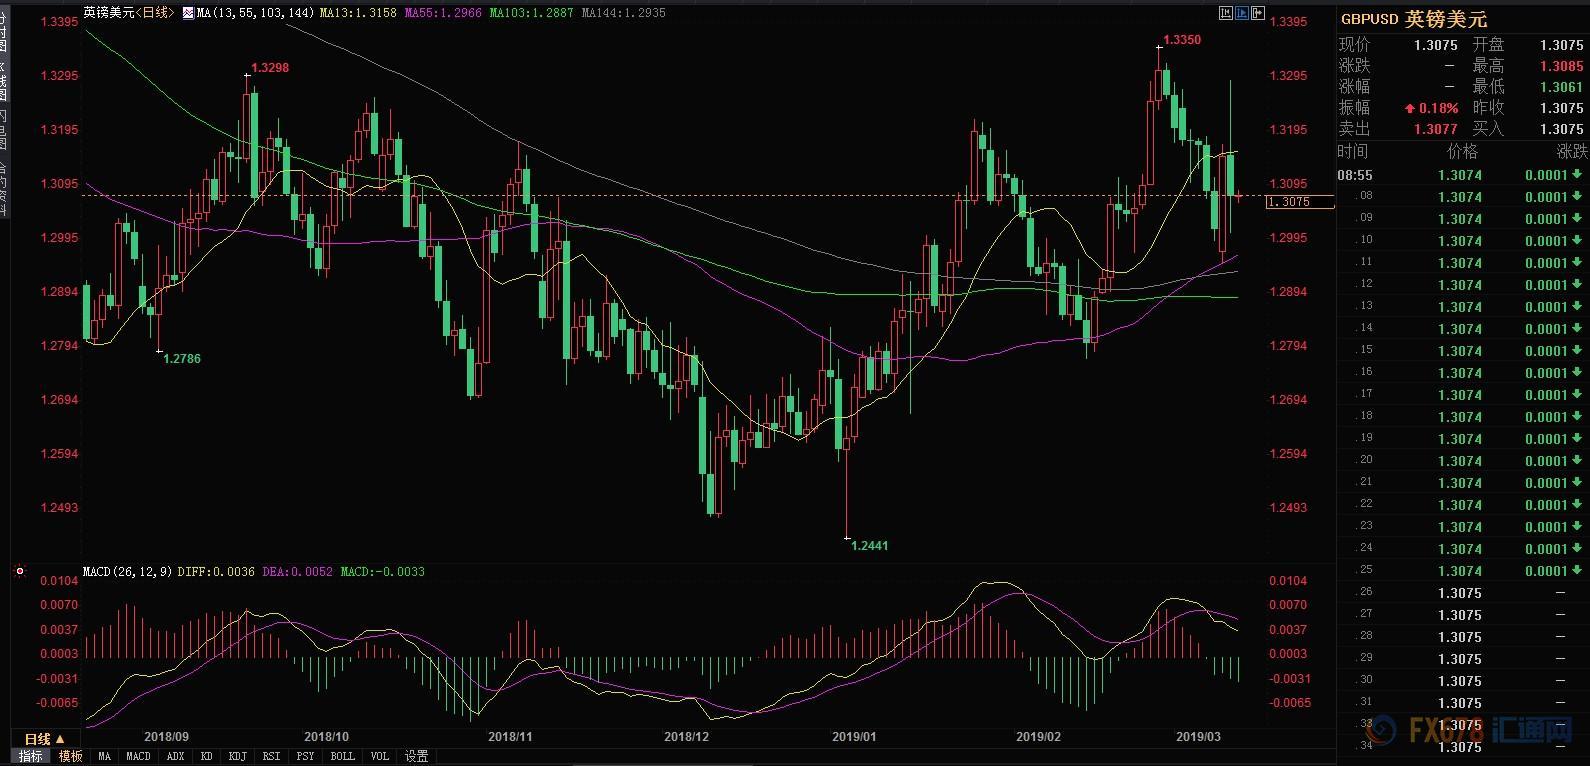Switch indicator to KD
This screenshot has height=766, width=1590.
tap(207, 756)
